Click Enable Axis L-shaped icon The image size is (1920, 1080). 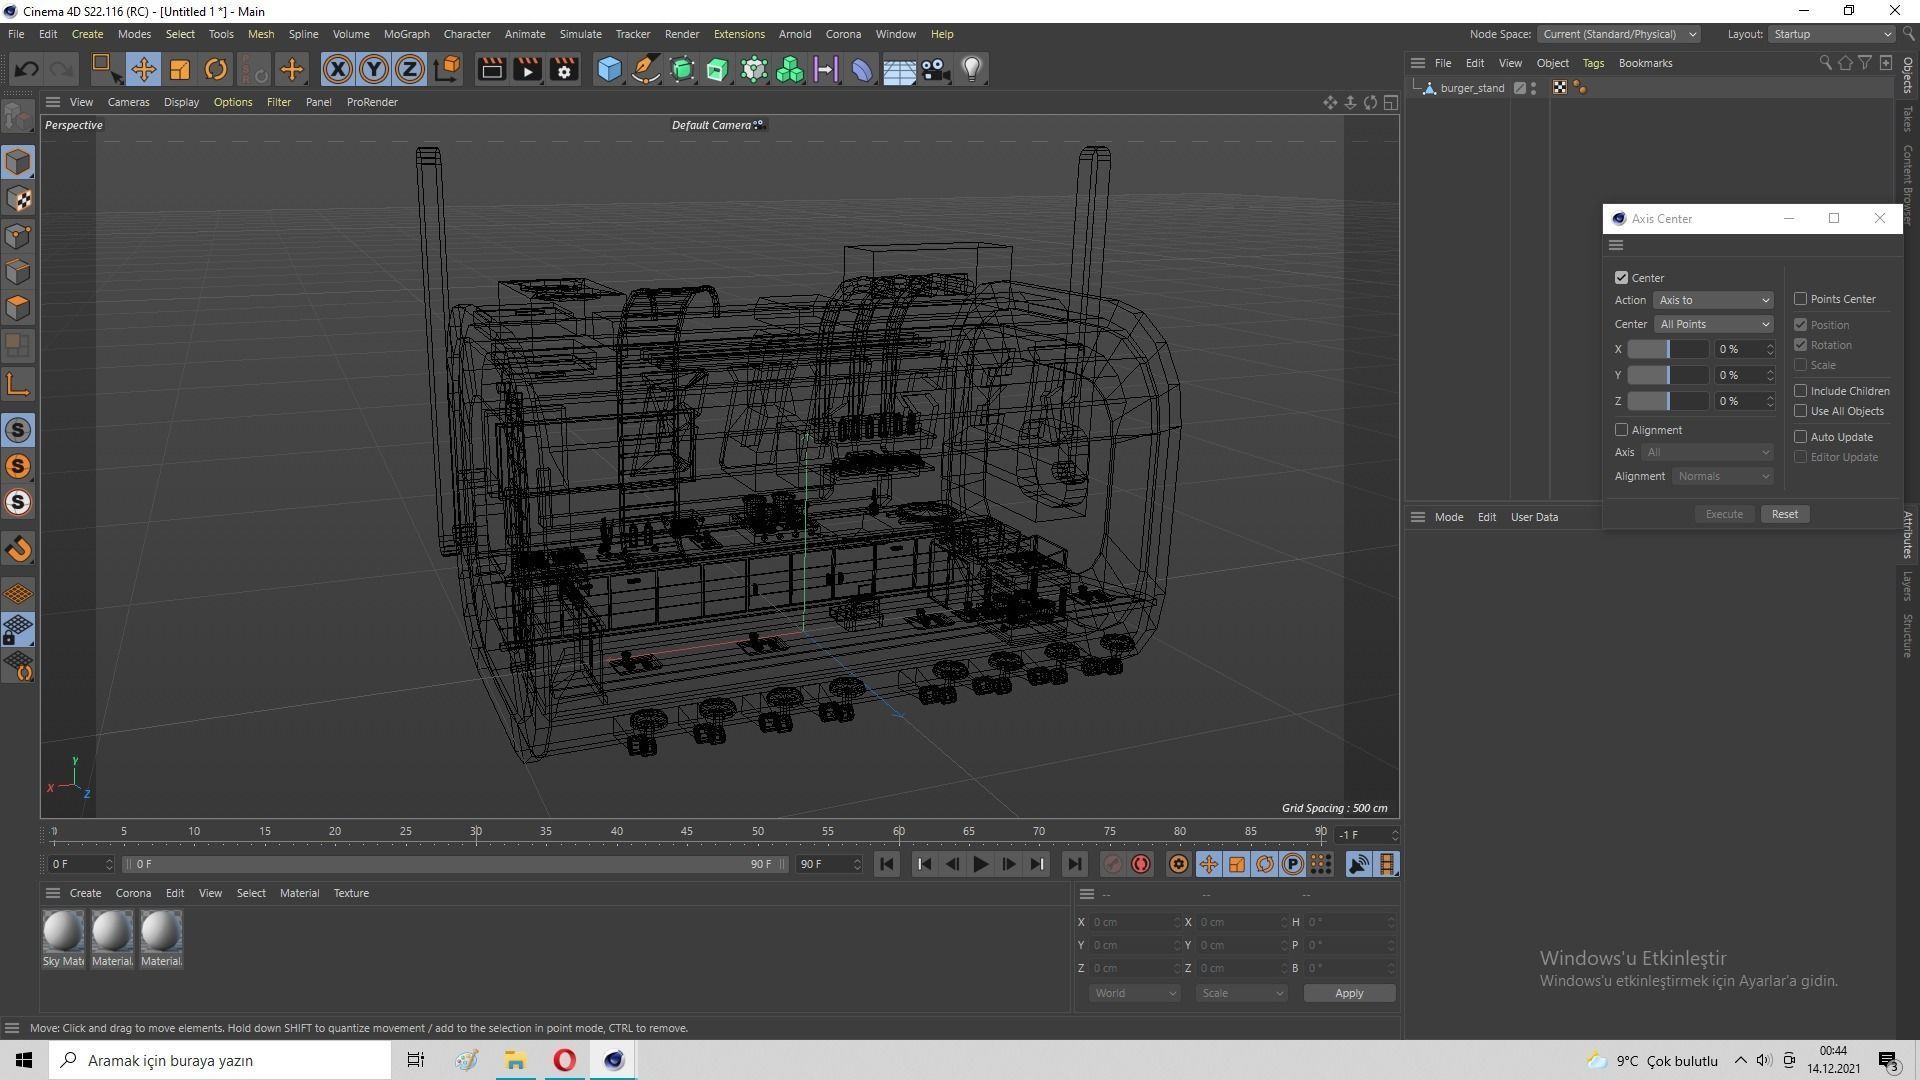(18, 385)
